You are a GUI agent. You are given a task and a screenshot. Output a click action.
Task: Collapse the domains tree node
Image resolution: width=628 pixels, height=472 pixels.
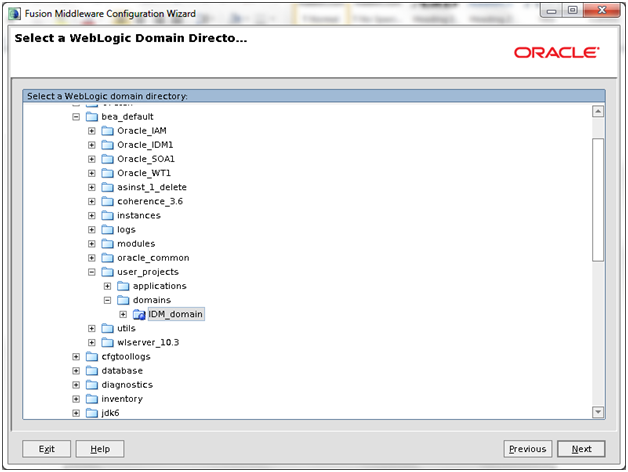pos(107,300)
